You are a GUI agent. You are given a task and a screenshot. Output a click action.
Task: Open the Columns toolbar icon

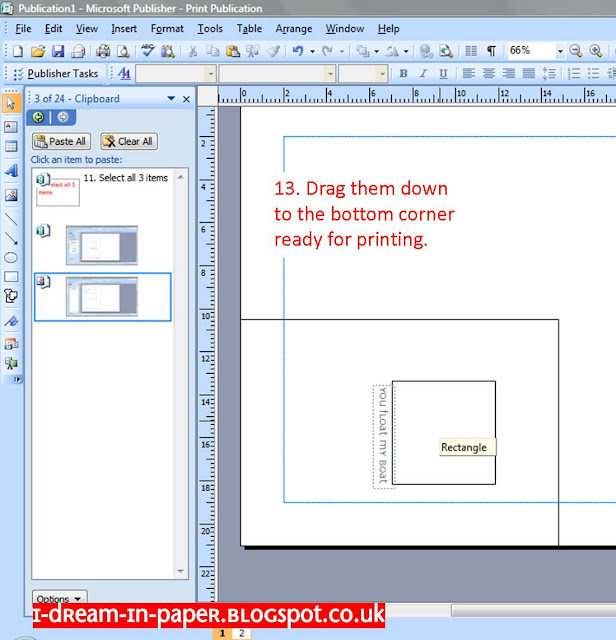(x=471, y=51)
